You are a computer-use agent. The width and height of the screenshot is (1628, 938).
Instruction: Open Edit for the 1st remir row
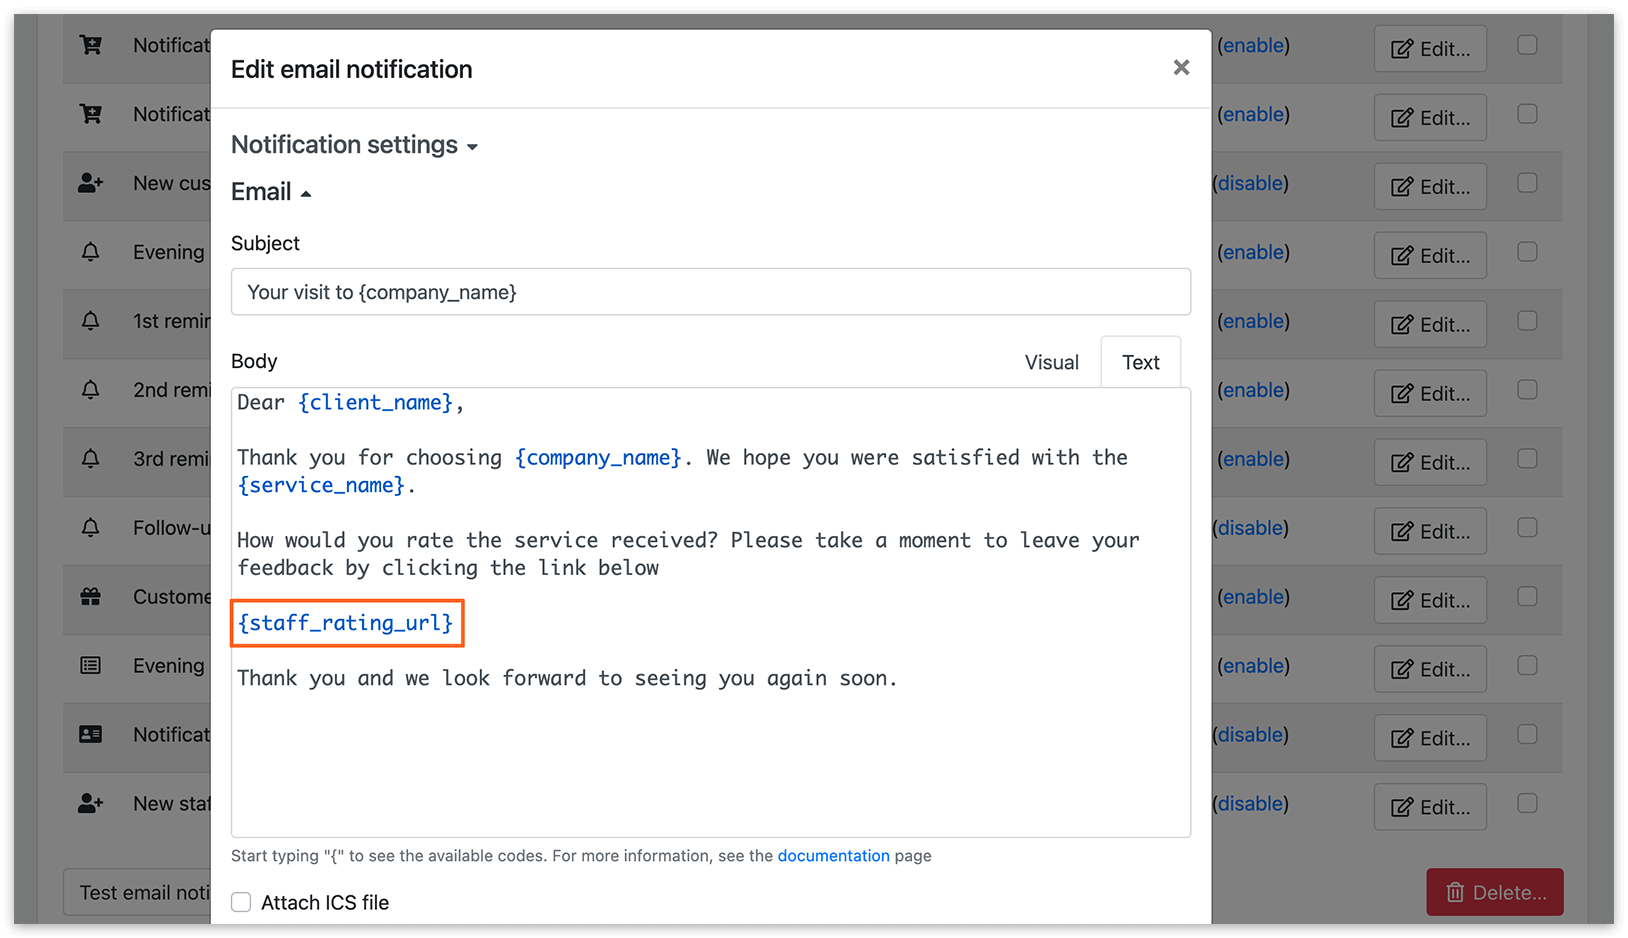(x=1430, y=325)
